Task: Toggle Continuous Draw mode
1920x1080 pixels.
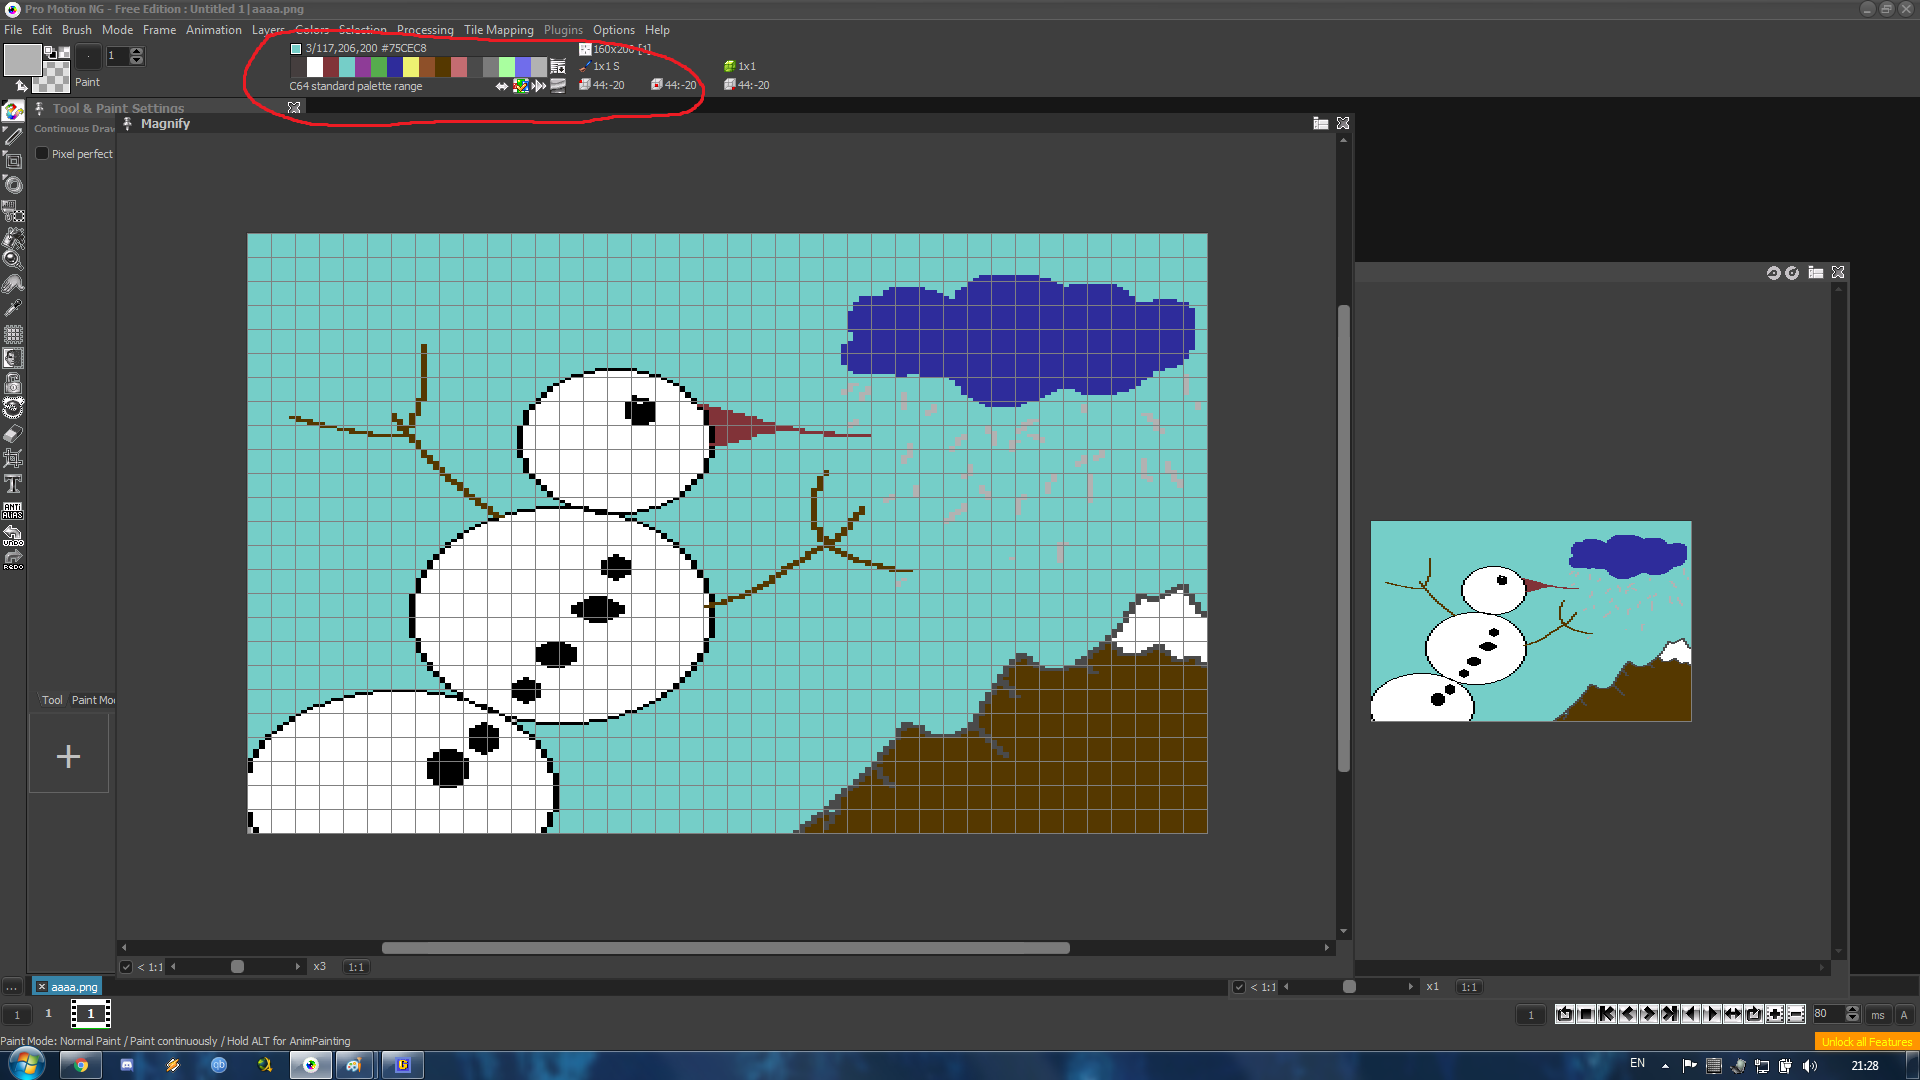Action: coord(73,128)
